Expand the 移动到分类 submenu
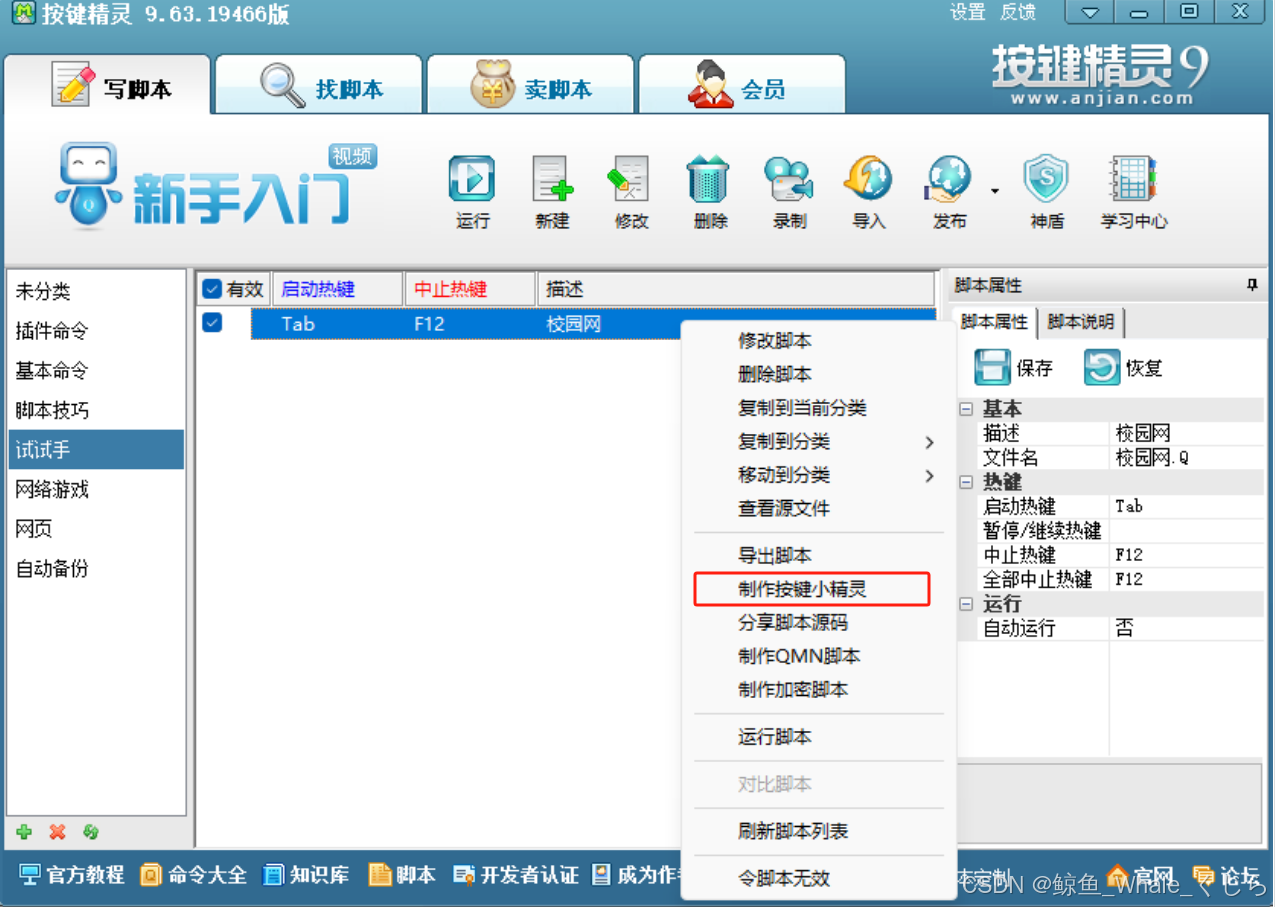 pos(819,475)
